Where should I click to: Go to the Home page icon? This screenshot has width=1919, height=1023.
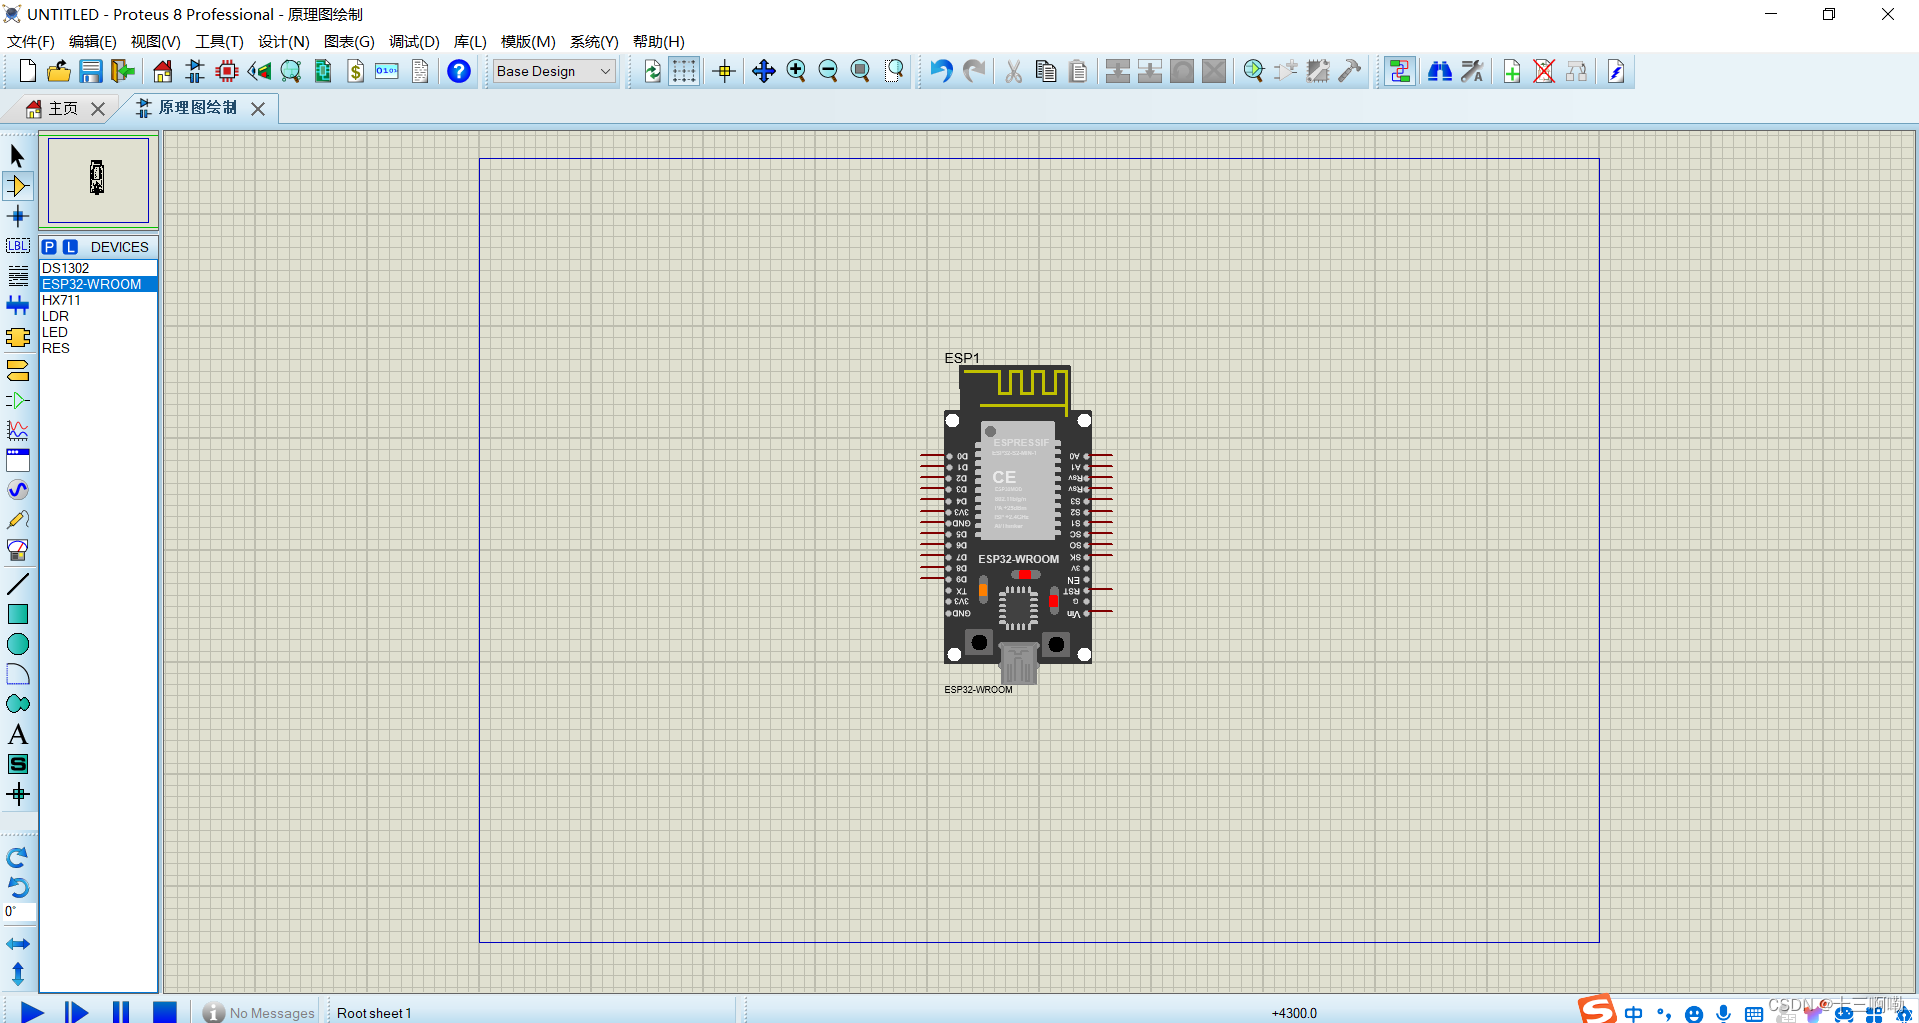163,71
